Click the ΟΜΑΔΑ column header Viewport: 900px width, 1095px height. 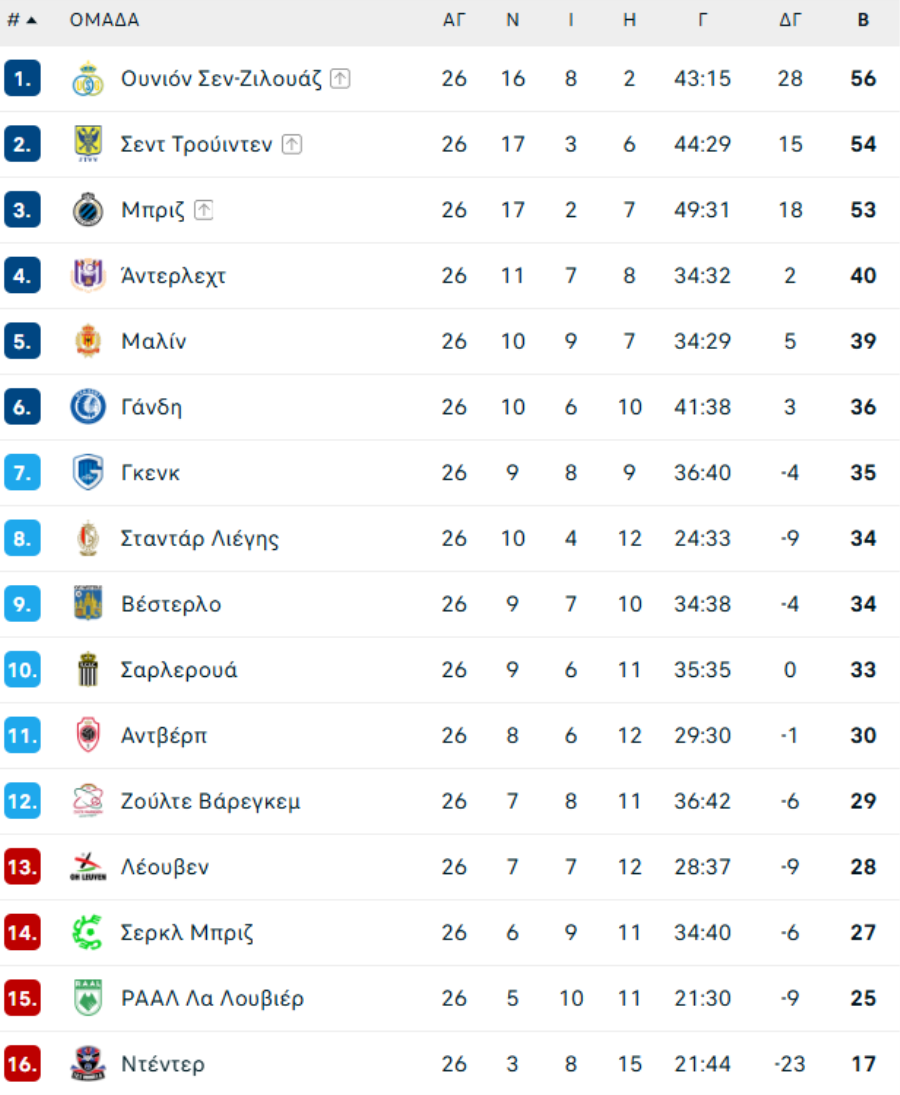104,20
